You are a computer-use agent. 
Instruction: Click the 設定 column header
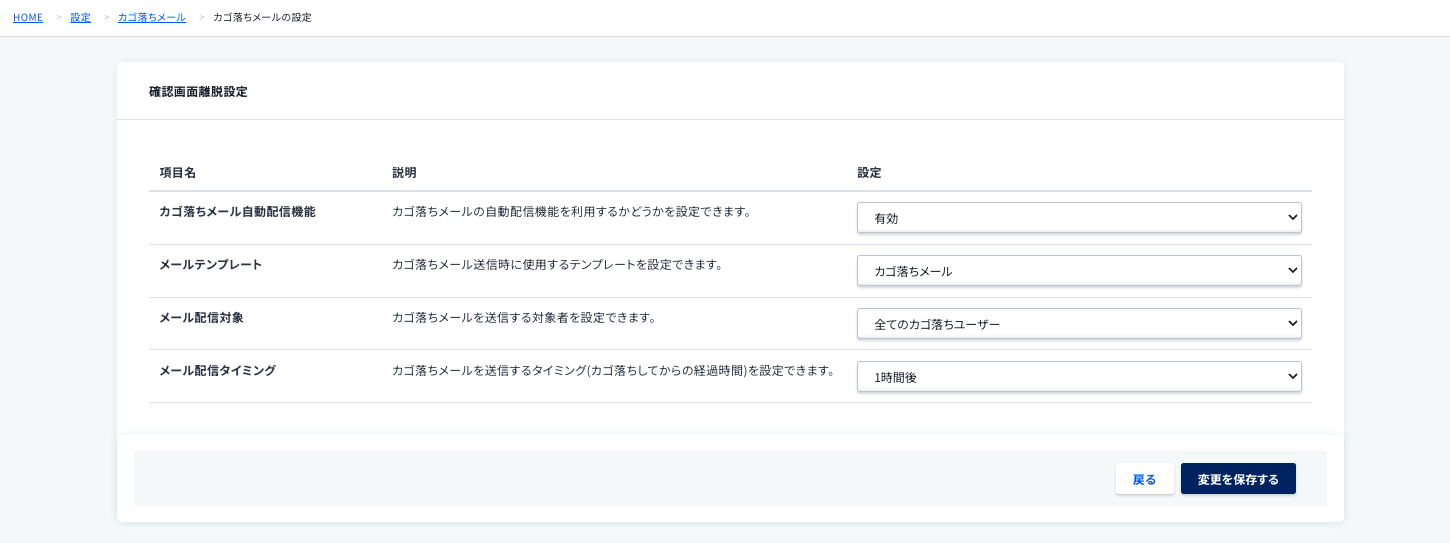[x=869, y=172]
